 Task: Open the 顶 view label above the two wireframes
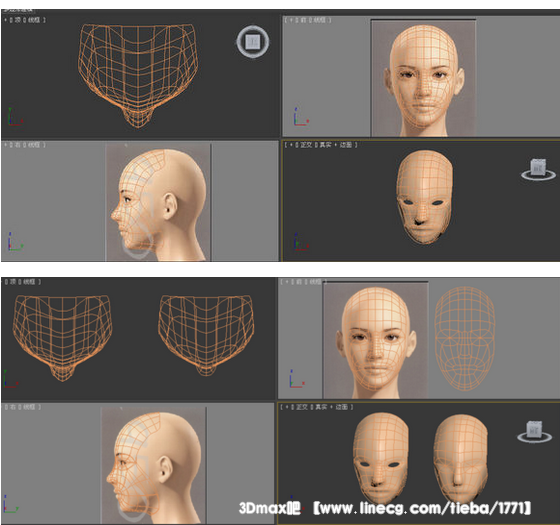(x=13, y=282)
